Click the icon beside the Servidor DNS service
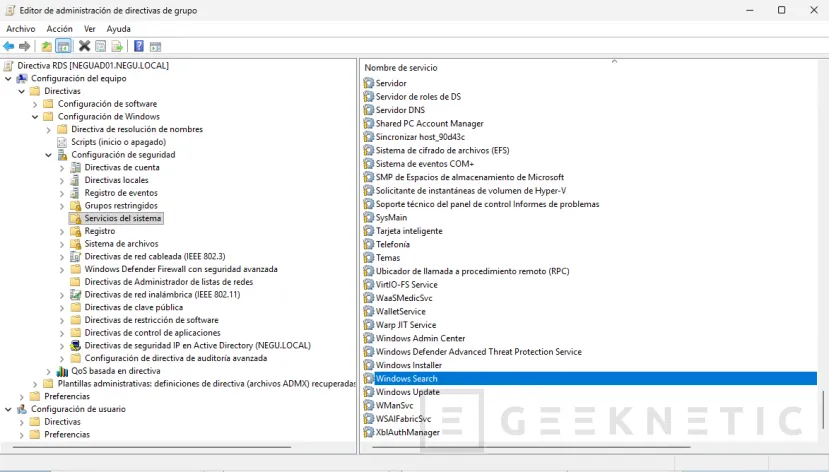Image resolution: width=829 pixels, height=472 pixels. pos(369,109)
